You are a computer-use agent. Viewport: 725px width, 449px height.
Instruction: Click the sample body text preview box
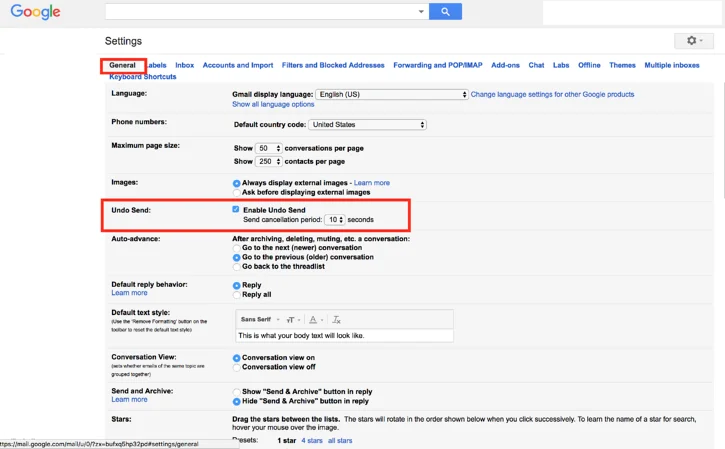344,336
